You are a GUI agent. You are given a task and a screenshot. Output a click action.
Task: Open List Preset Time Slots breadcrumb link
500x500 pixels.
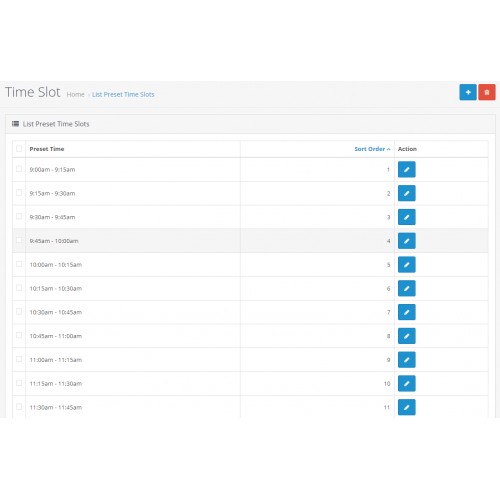pos(123,95)
